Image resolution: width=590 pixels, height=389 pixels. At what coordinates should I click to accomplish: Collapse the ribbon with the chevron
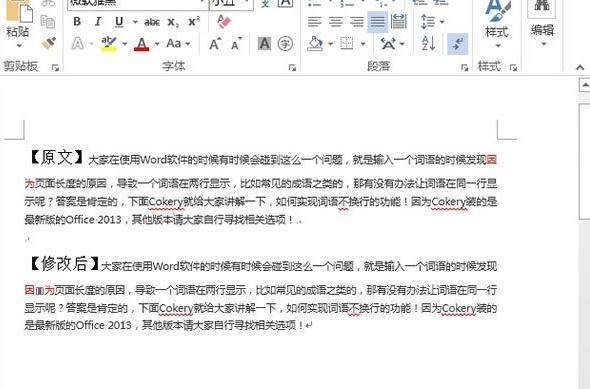580,68
